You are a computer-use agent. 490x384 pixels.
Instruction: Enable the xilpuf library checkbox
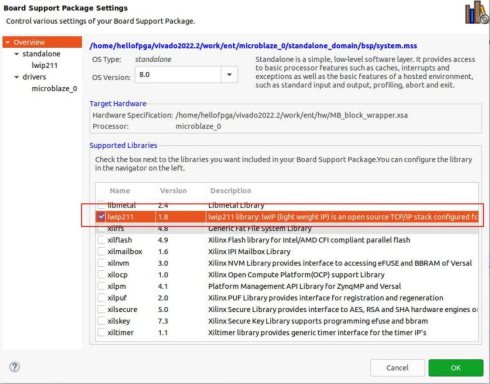tap(101, 298)
